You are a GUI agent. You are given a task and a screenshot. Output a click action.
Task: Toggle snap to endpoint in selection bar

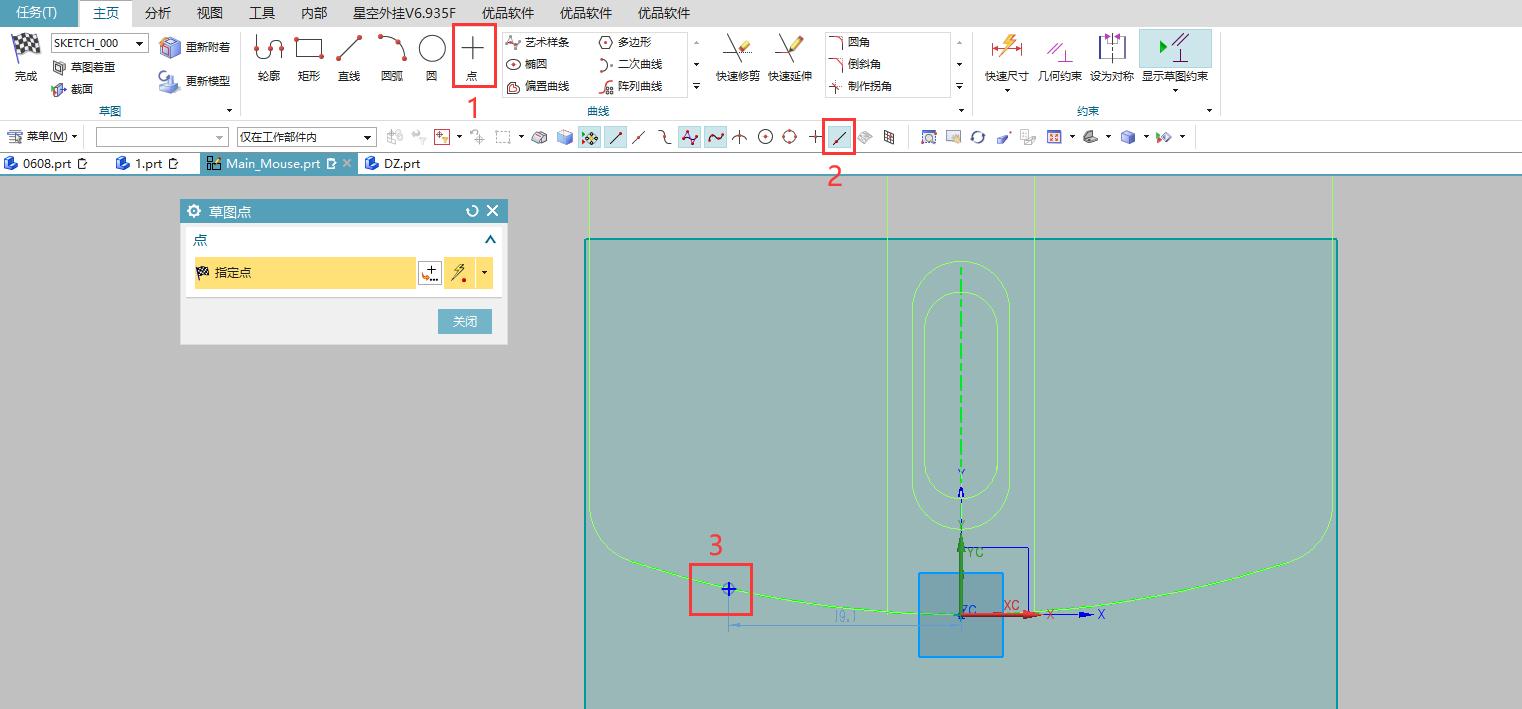tap(616, 136)
